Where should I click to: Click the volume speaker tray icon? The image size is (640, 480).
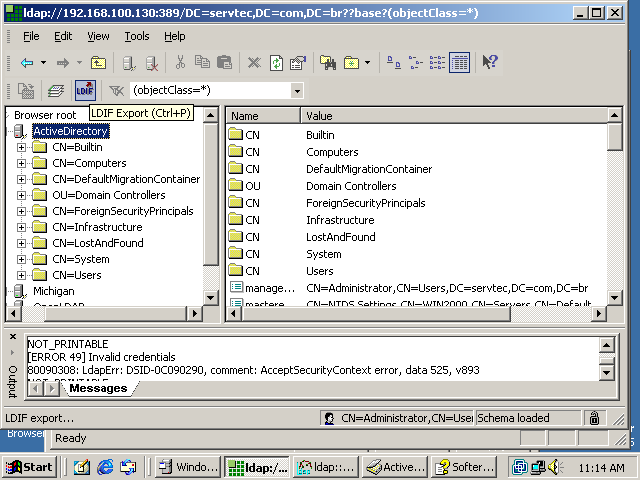[555, 467]
